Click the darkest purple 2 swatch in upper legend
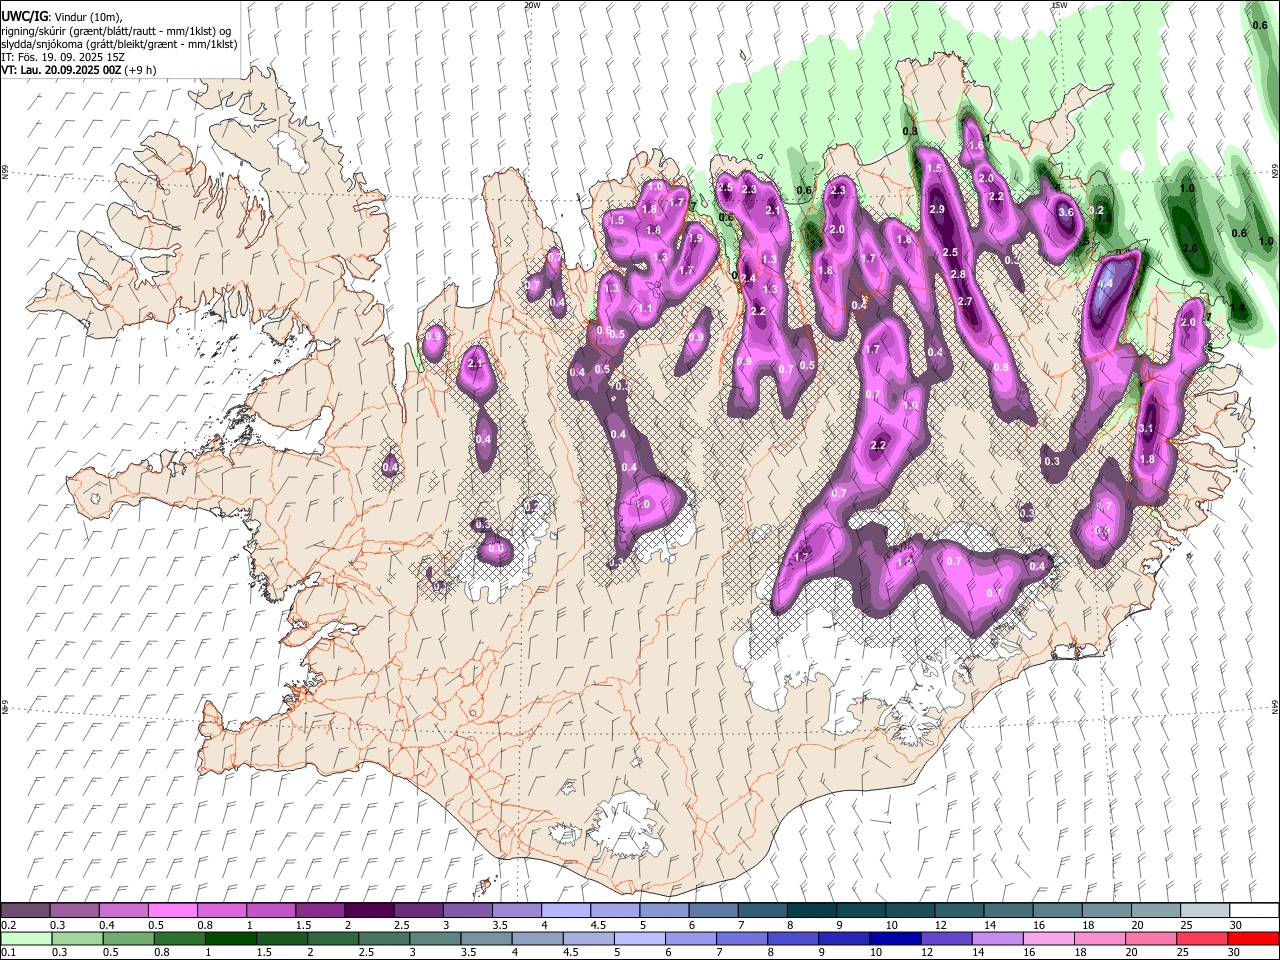Screen dimensions: 1280x960 (369, 911)
